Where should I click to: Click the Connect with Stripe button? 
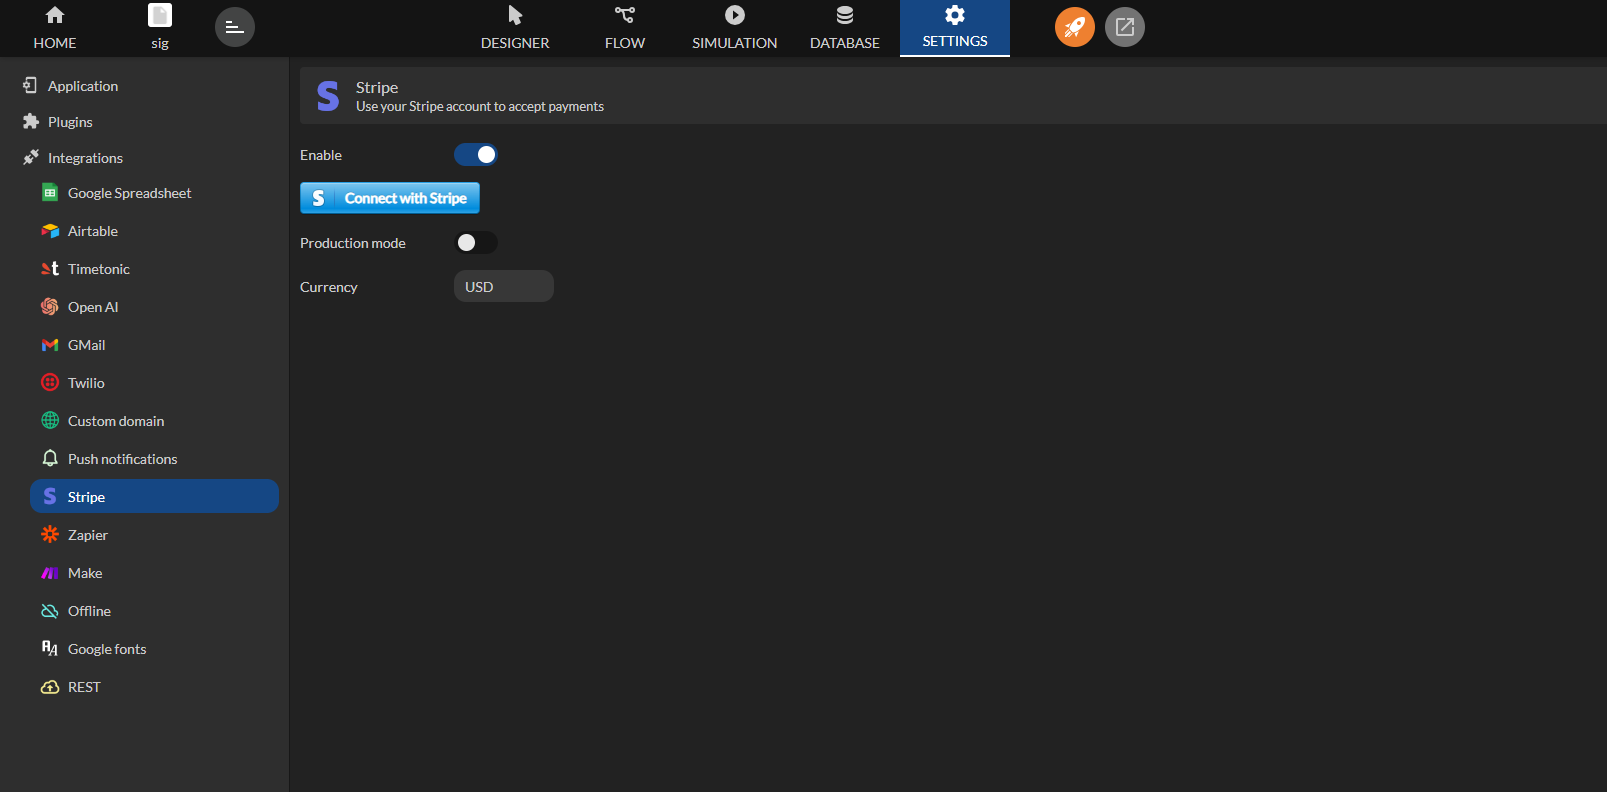click(x=390, y=198)
